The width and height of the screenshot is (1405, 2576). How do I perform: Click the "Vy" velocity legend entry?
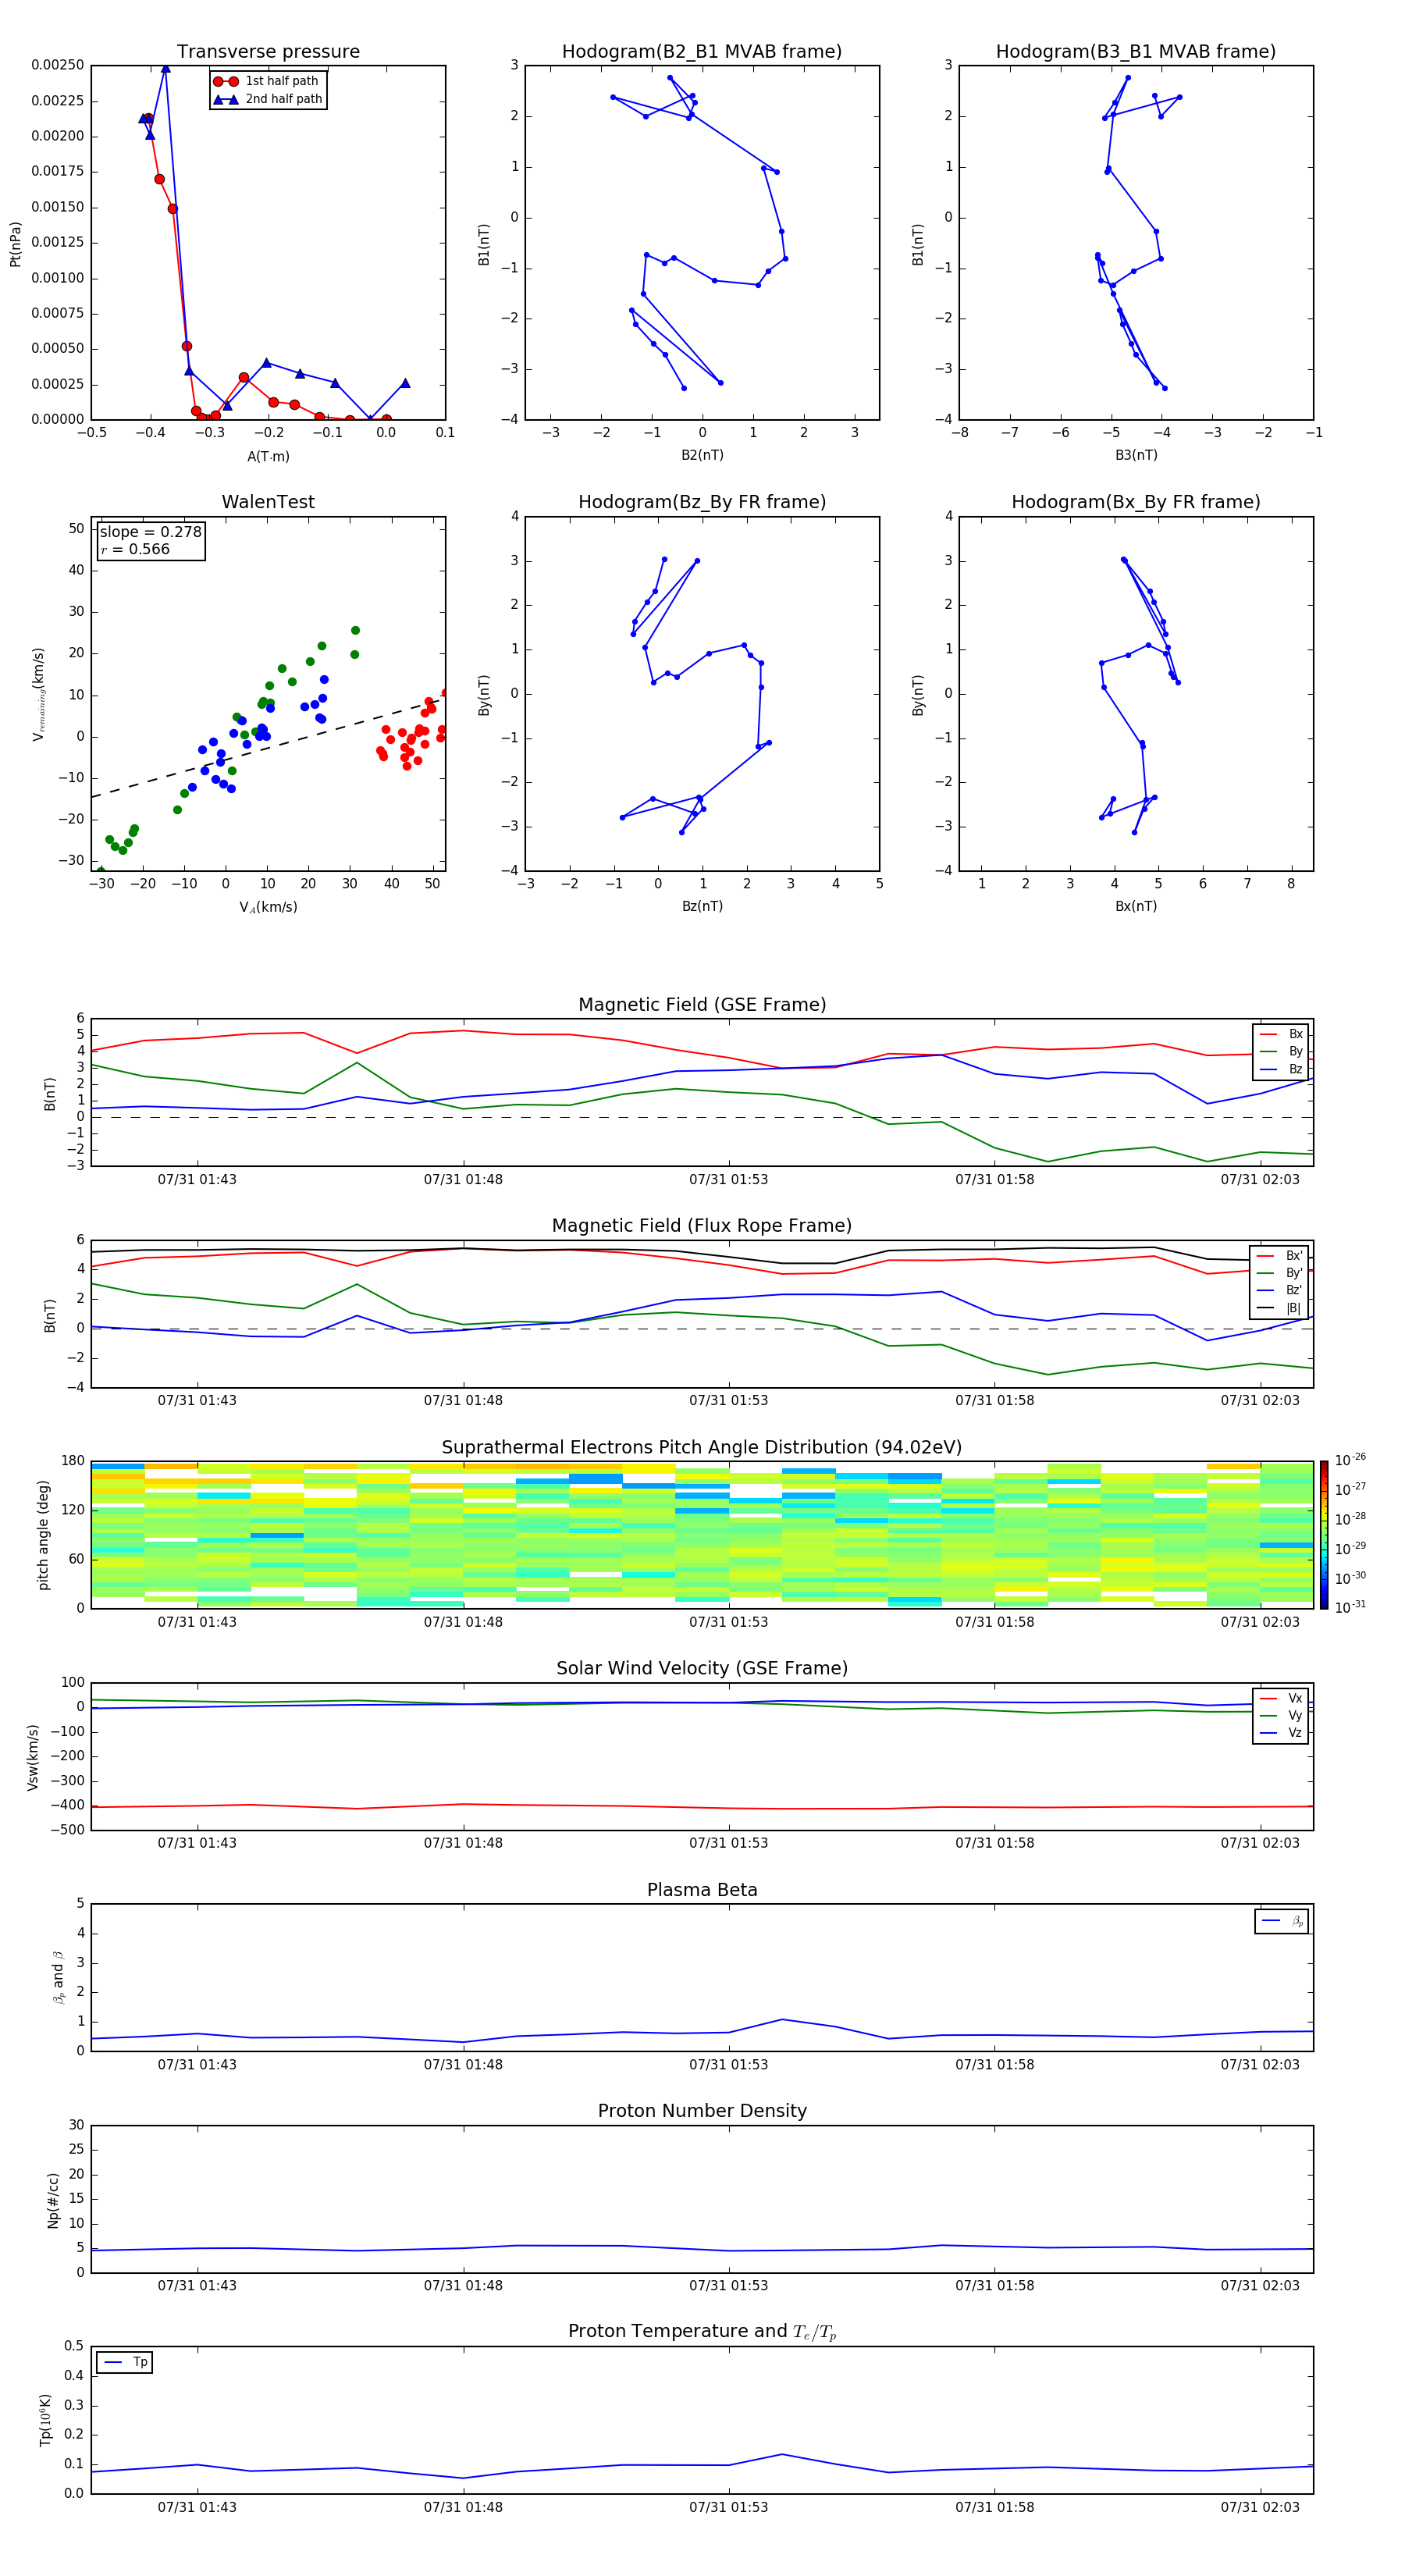coord(1281,1716)
